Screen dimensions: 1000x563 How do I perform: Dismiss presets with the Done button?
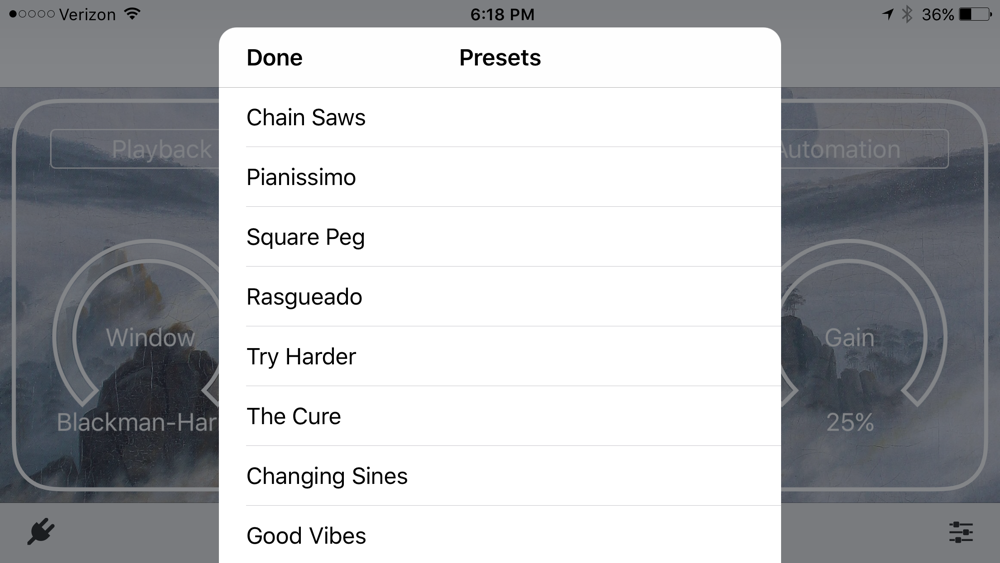pyautogui.click(x=274, y=57)
